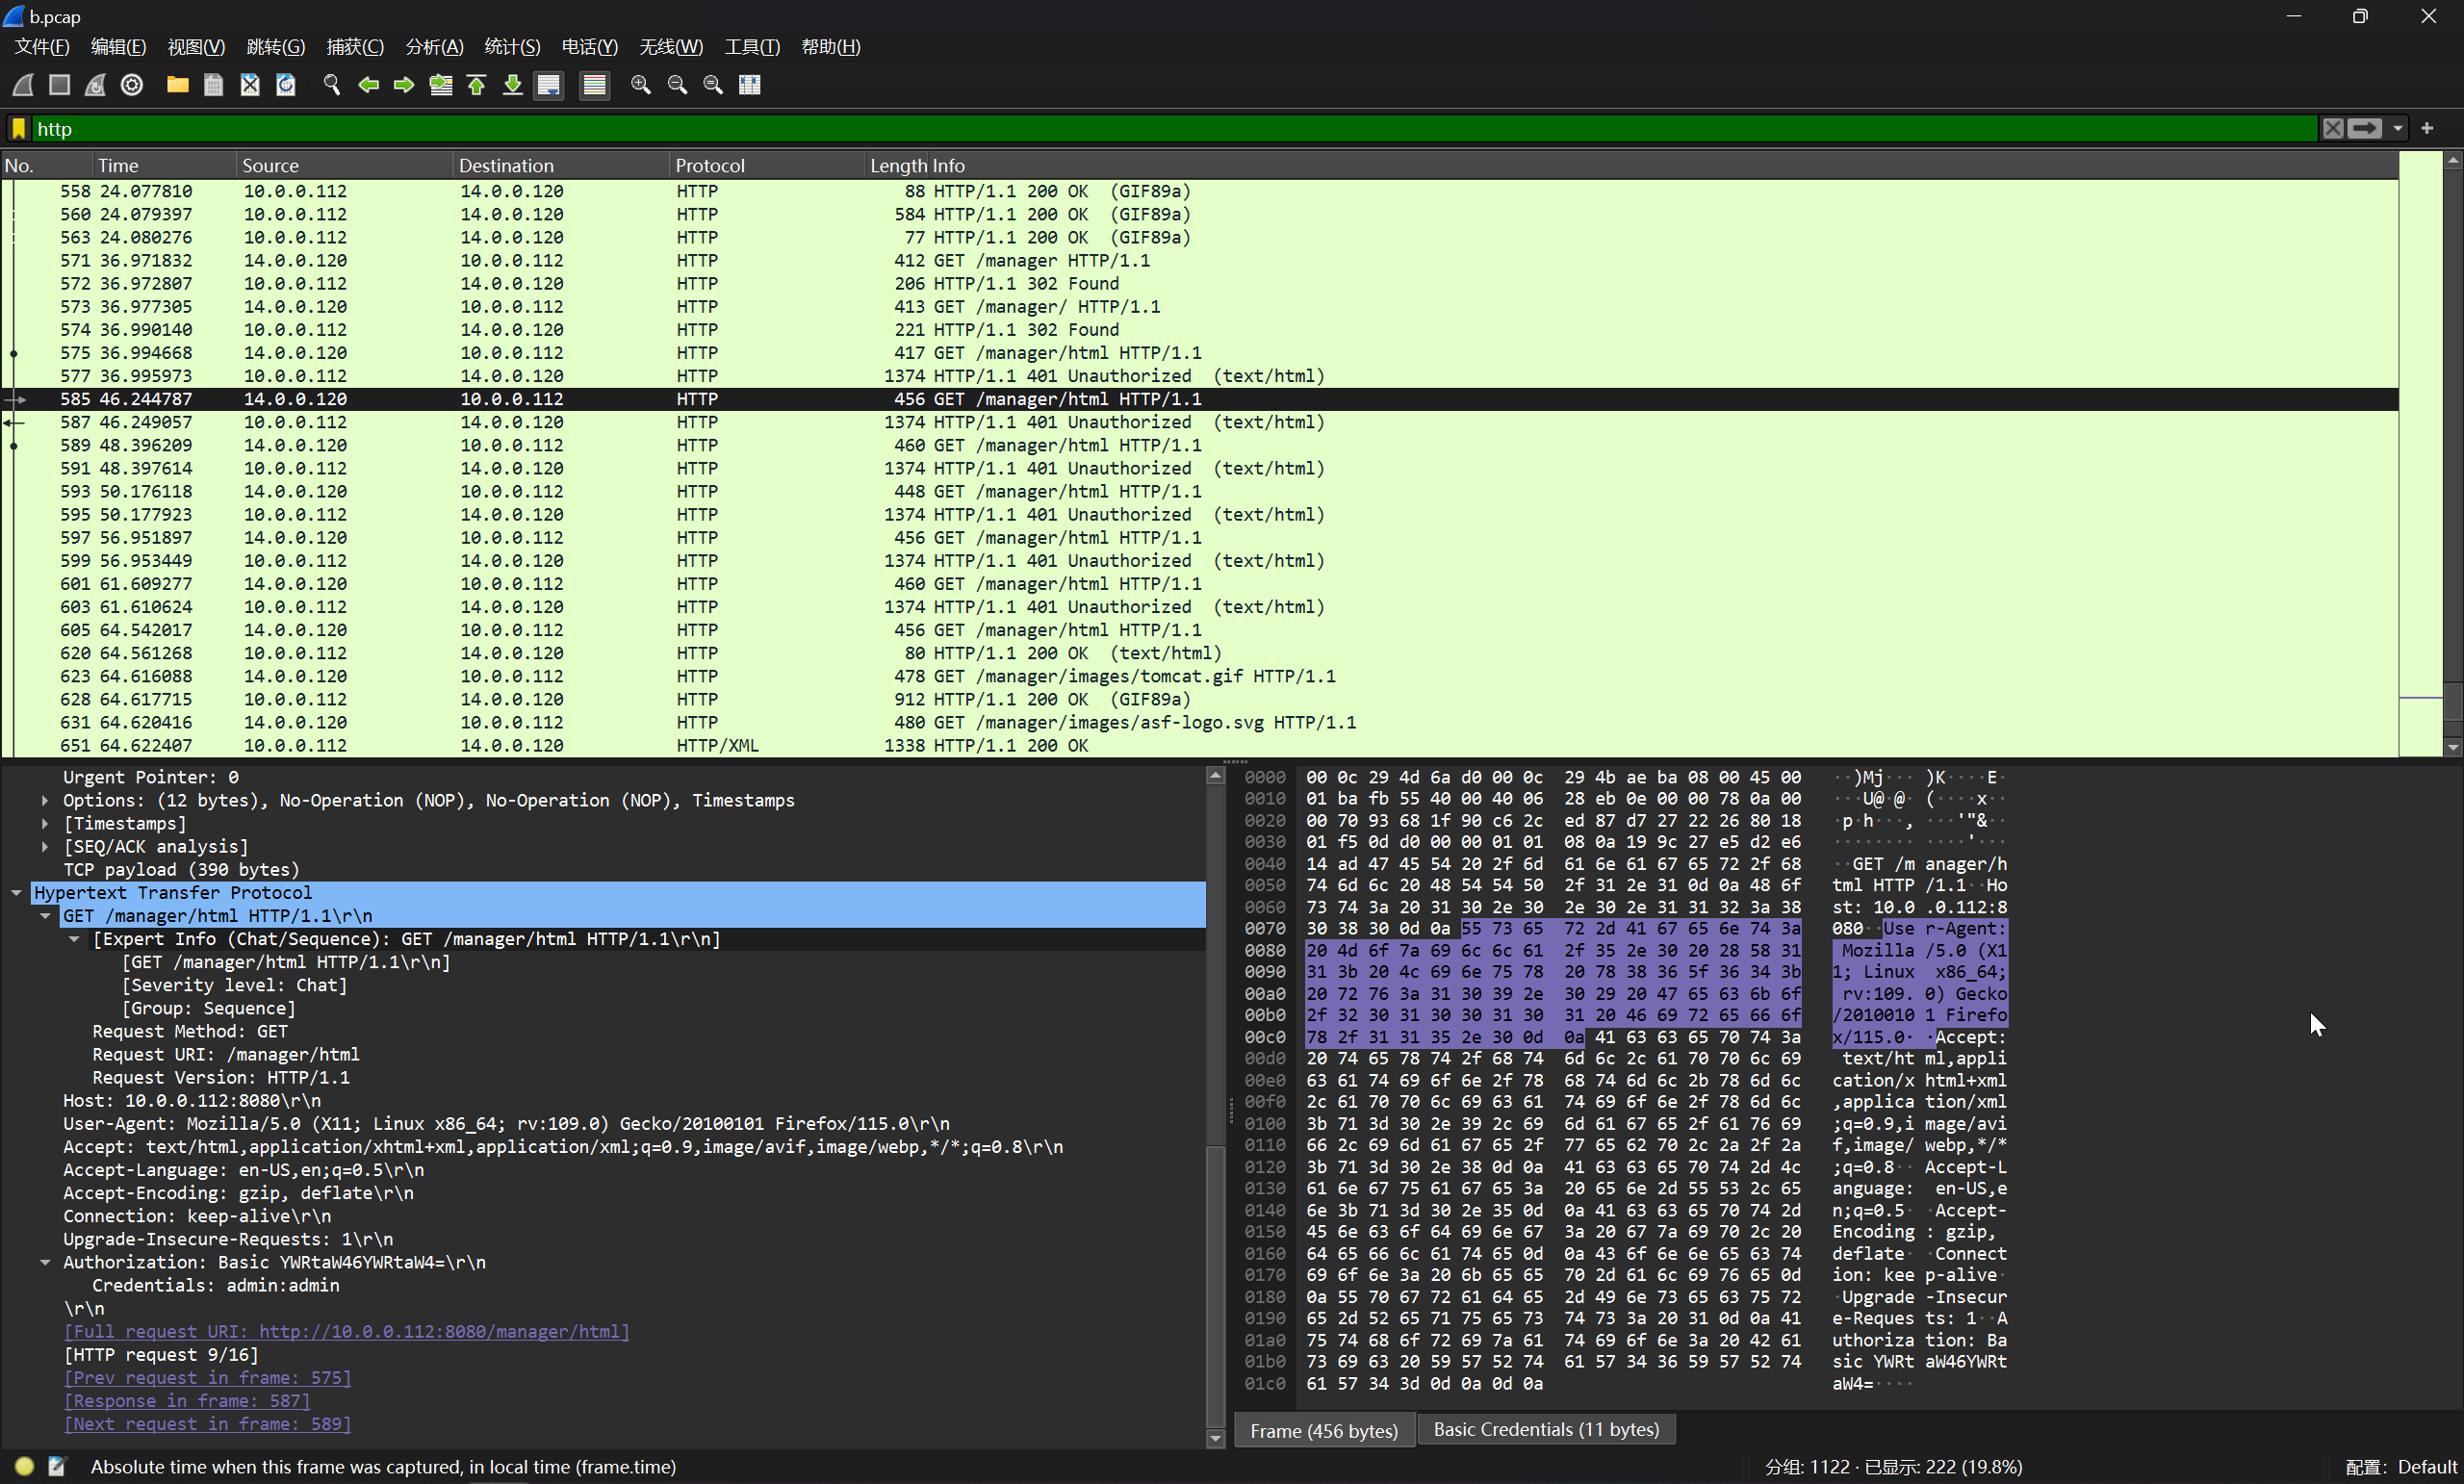Toggle packet list colorization
The height and width of the screenshot is (1484, 2464).
(595, 85)
